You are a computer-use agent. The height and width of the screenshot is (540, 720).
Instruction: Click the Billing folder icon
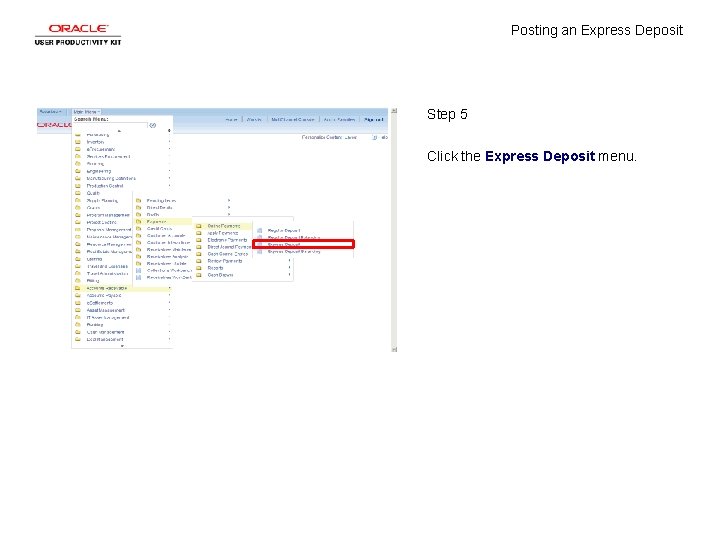(78, 280)
